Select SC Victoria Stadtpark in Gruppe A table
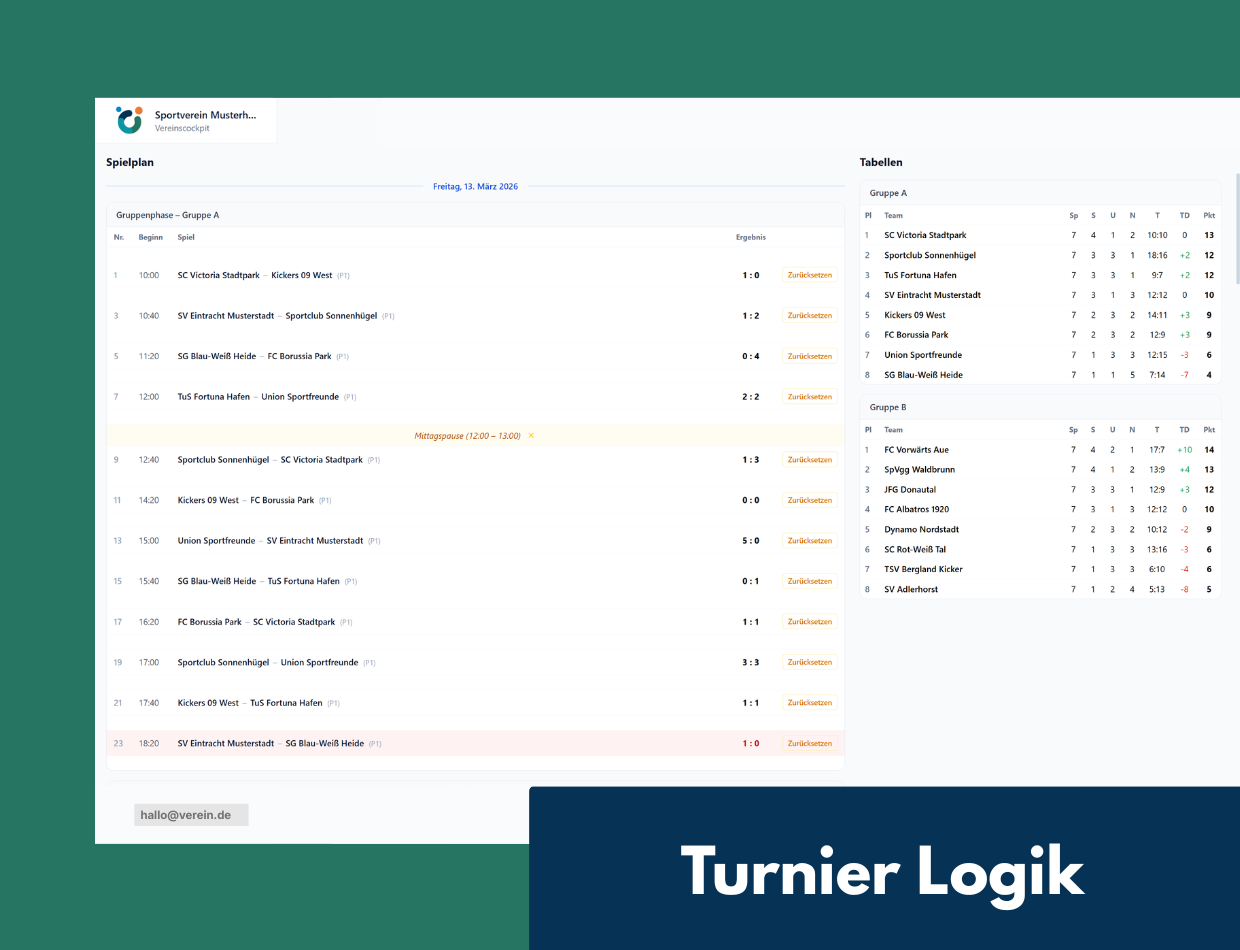 (925, 235)
